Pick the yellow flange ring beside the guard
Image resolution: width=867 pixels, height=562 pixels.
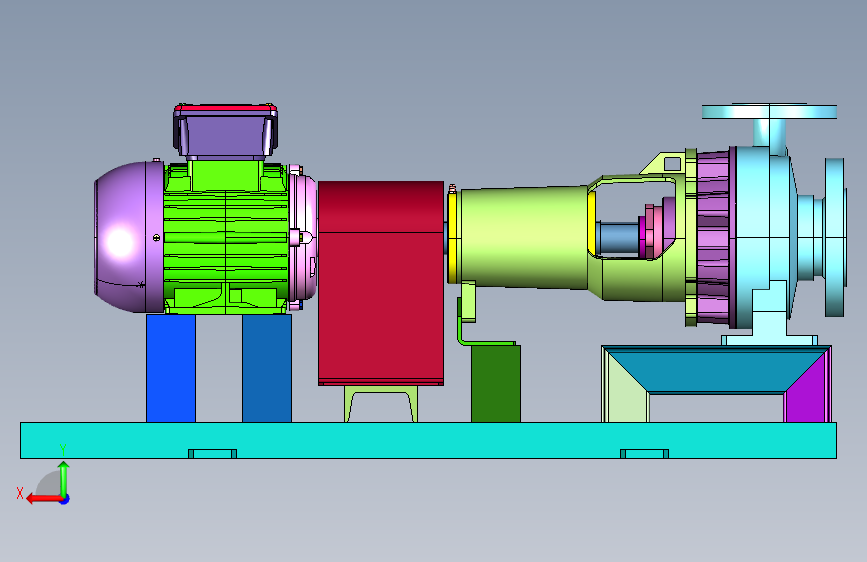coord(452,237)
